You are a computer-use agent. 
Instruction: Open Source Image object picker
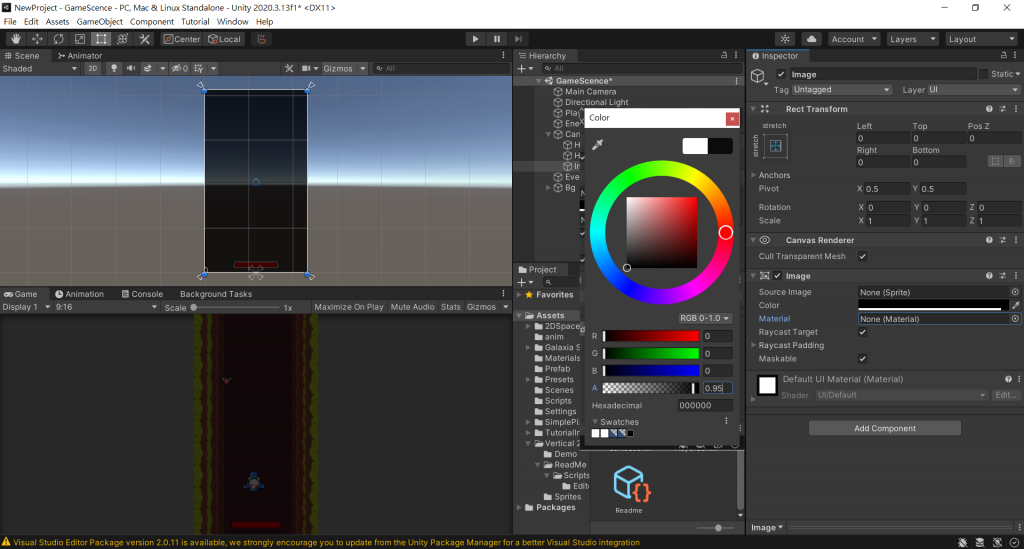pos(1015,292)
